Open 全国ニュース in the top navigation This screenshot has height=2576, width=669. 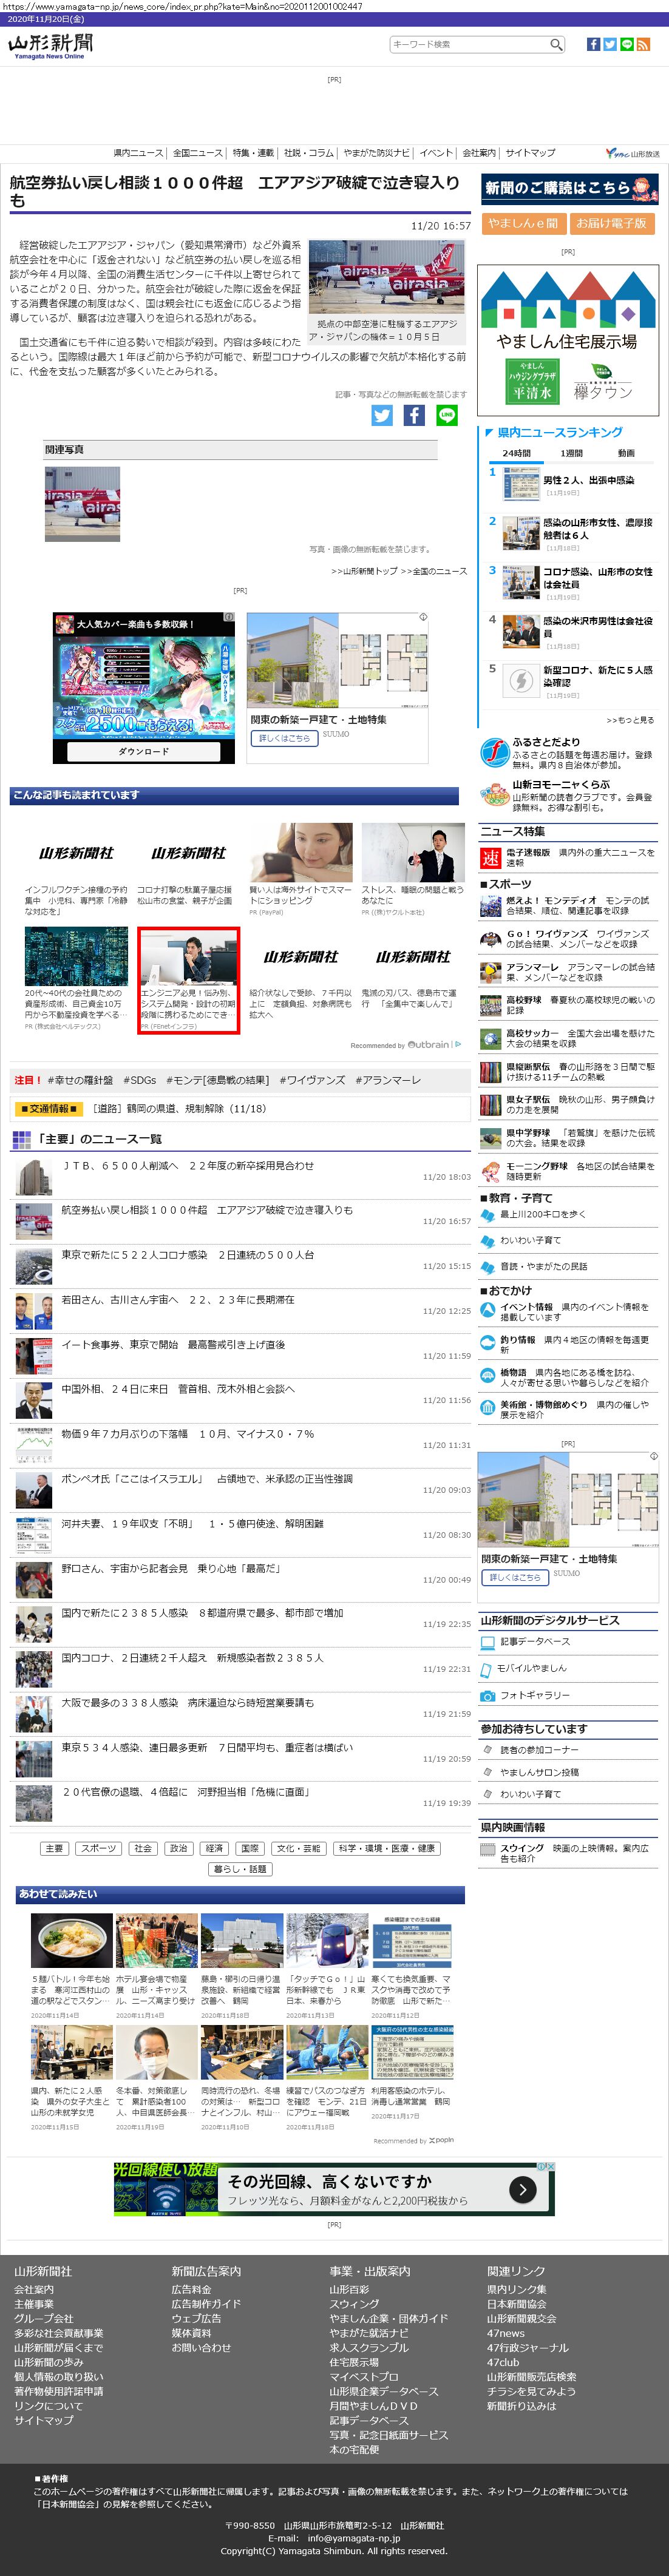[x=198, y=153]
